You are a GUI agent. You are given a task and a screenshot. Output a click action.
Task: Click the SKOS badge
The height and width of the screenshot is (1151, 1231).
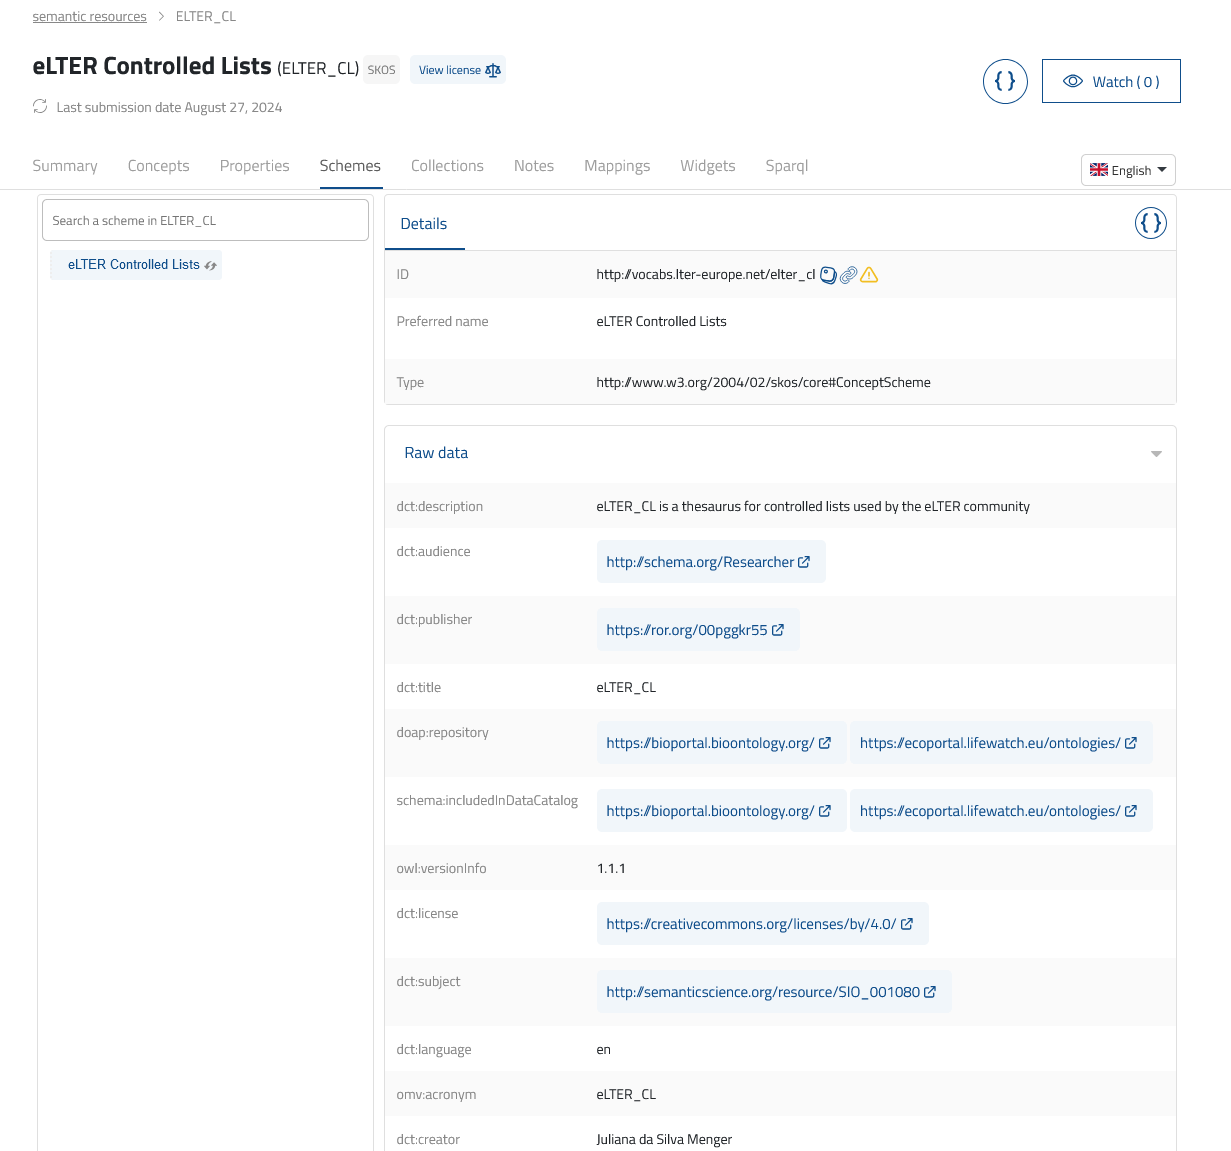pos(381,70)
